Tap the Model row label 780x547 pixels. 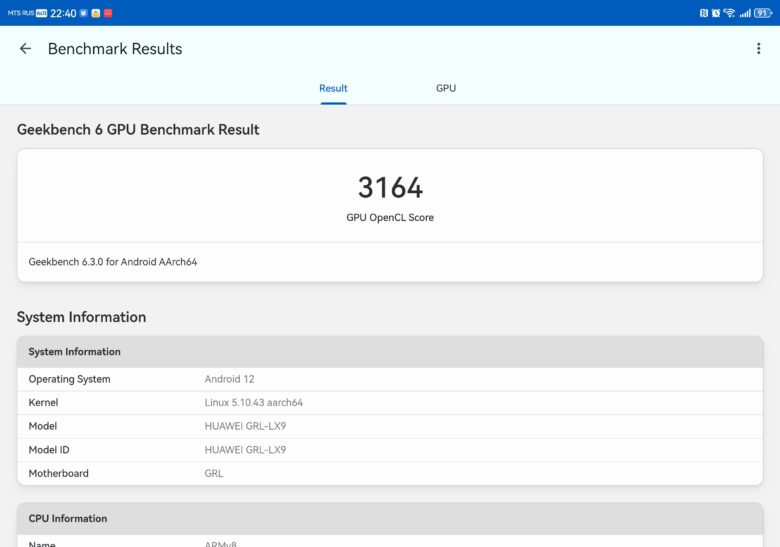pos(43,426)
